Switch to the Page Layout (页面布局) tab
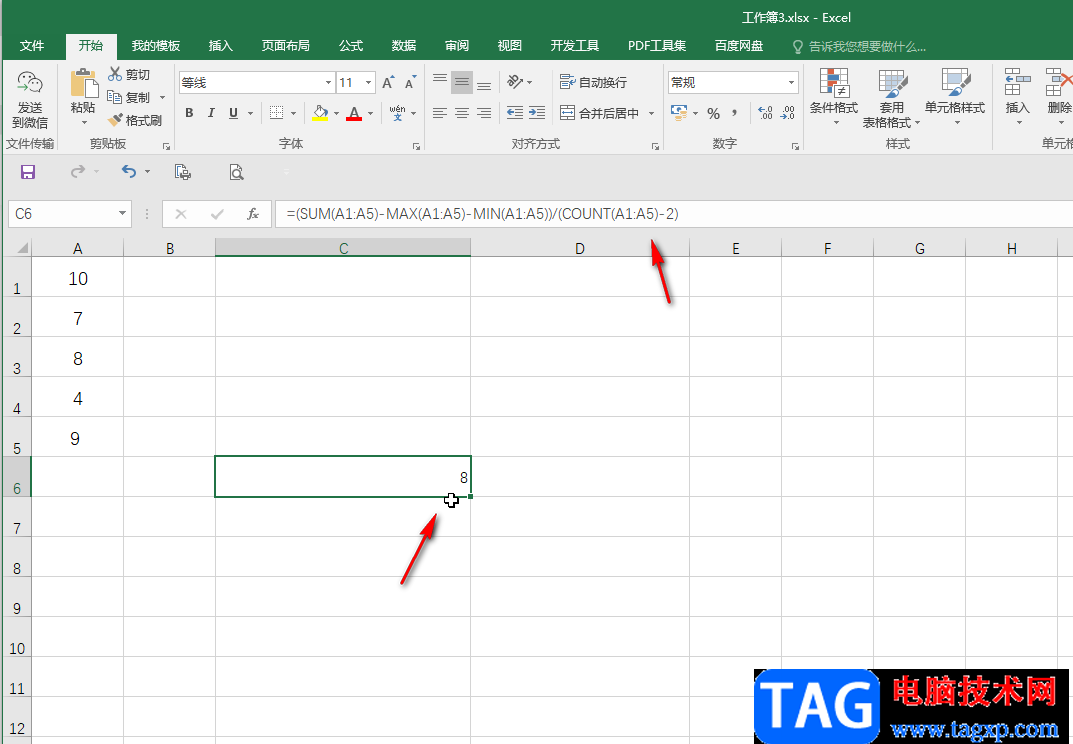Viewport: 1073px width, 744px height. 285,46
